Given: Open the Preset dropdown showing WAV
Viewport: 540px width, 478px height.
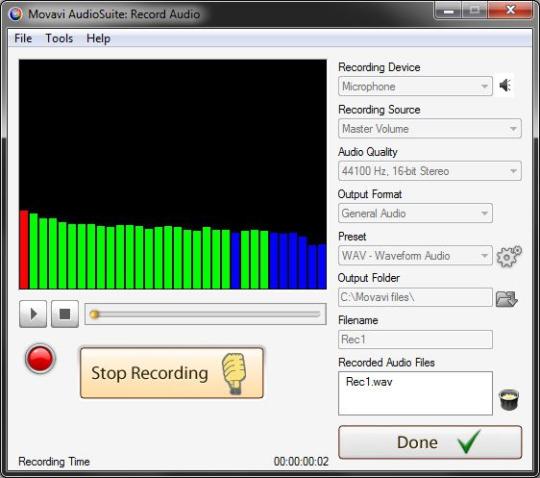Looking at the screenshot, I should tap(415, 256).
